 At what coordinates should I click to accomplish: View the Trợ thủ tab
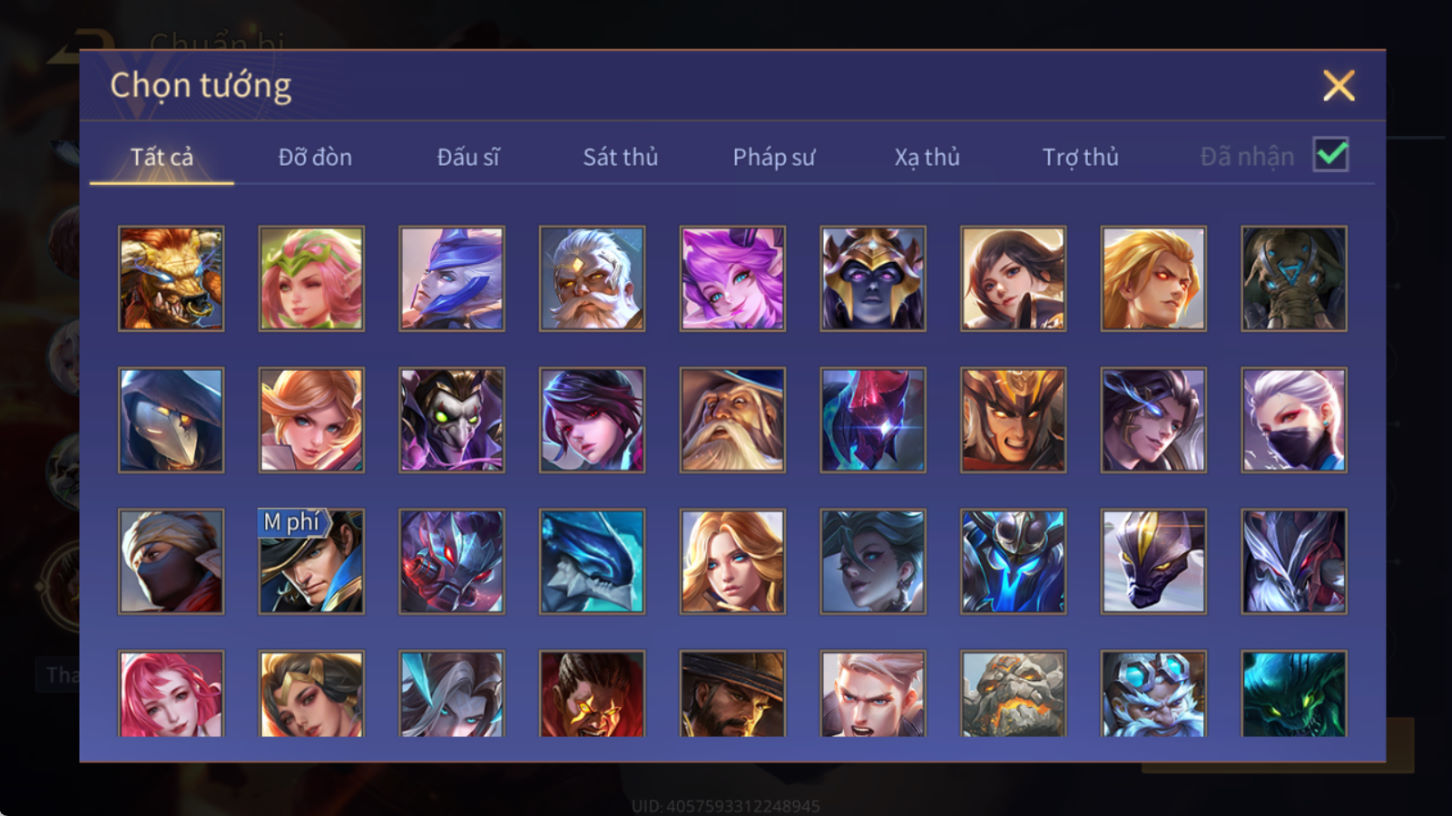pos(1080,157)
